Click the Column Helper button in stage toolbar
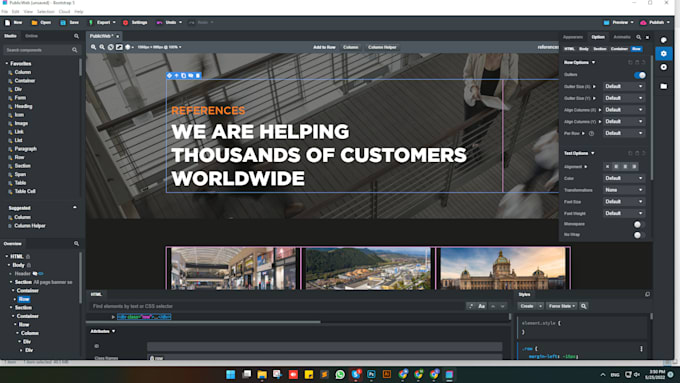Image resolution: width=680 pixels, height=383 pixels. coord(382,47)
